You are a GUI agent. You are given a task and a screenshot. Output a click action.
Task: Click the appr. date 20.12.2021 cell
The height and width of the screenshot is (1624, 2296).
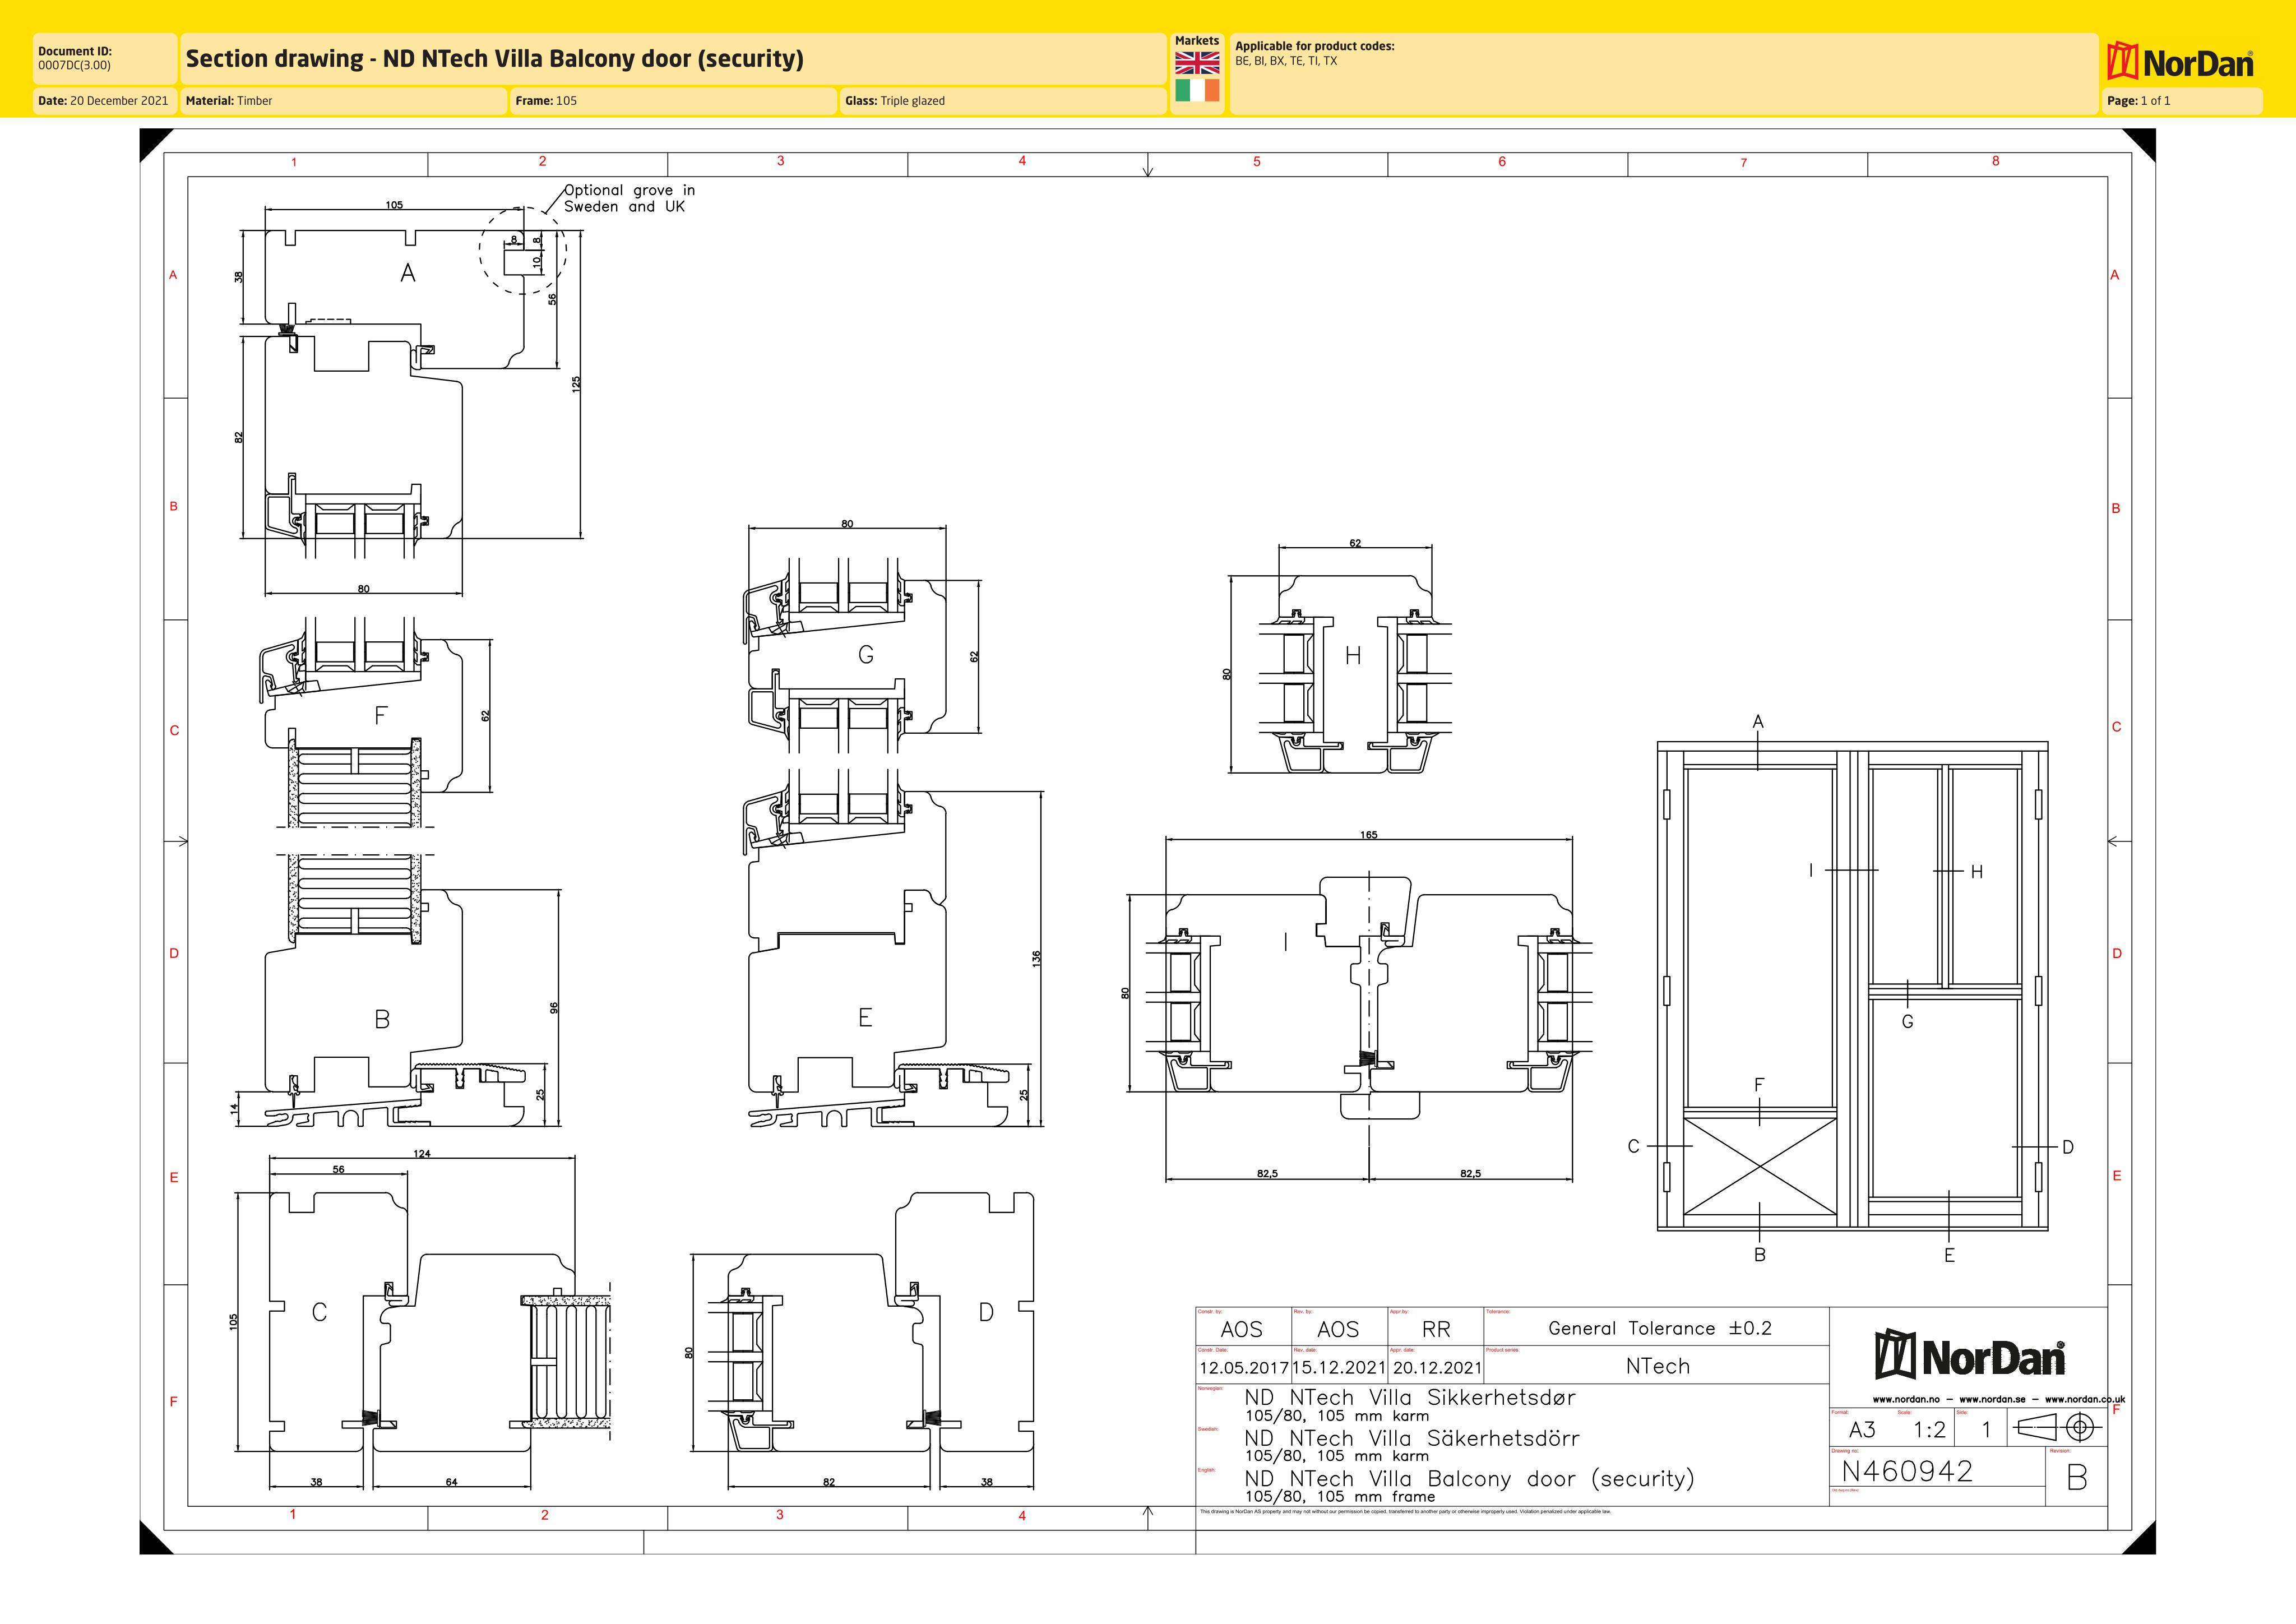(x=1436, y=1365)
